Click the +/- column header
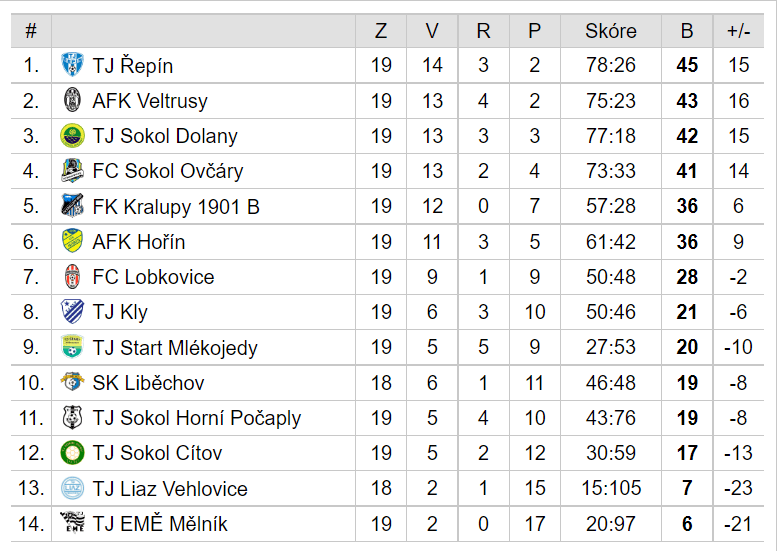Image resolution: width=777 pixels, height=551 pixels. pos(738,31)
